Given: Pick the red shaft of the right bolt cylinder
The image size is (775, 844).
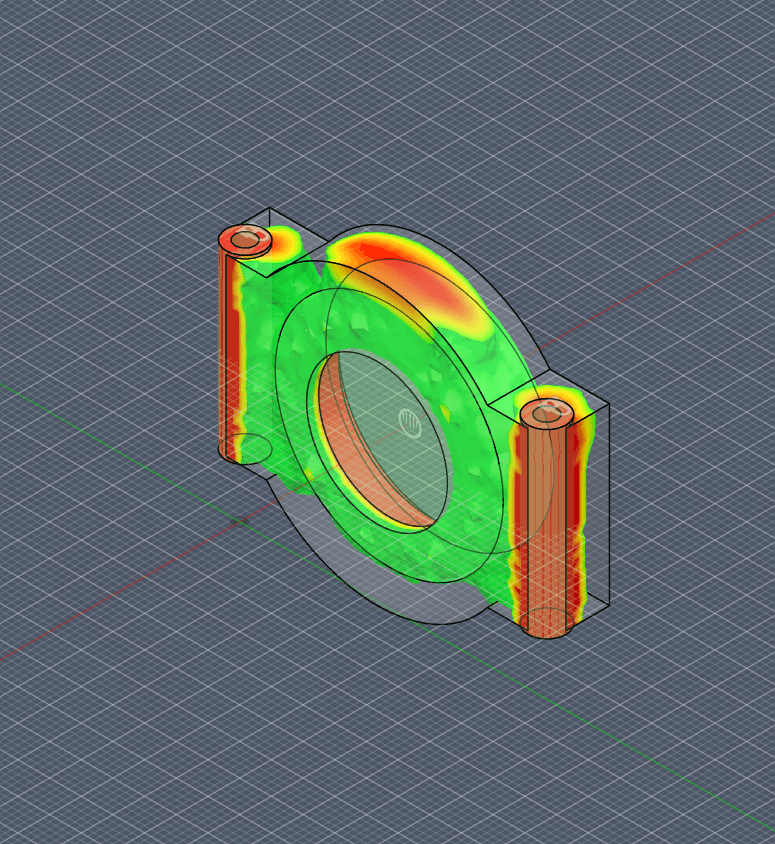Looking at the screenshot, I should click(546, 528).
